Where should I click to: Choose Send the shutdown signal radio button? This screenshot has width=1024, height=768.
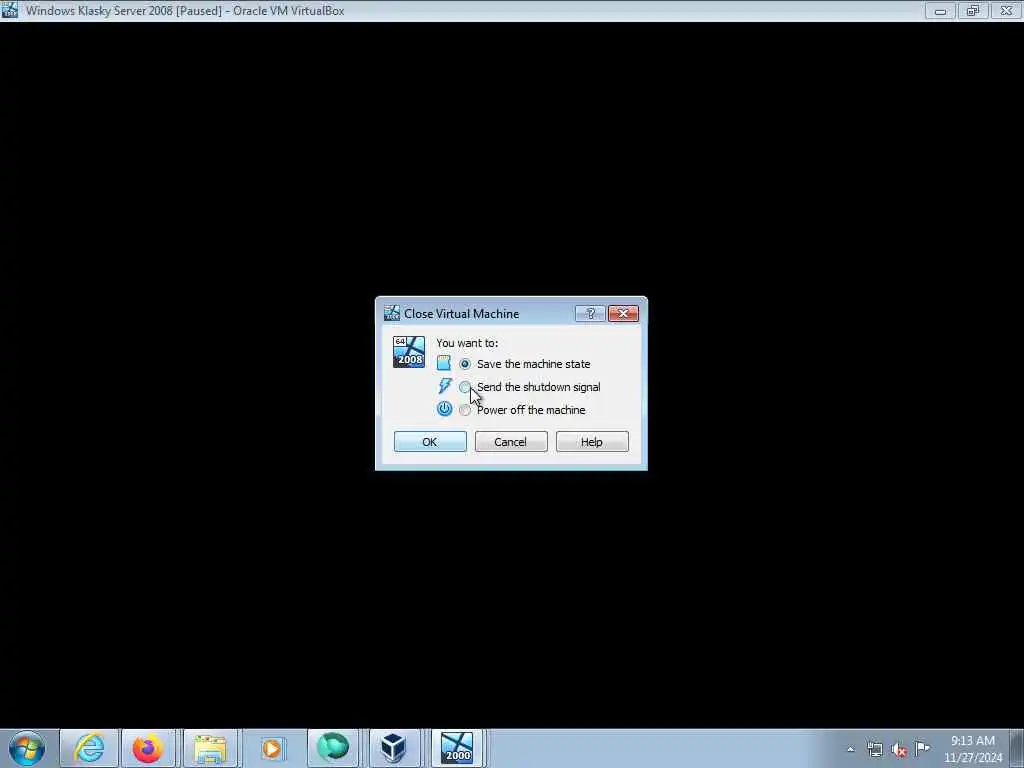click(465, 387)
